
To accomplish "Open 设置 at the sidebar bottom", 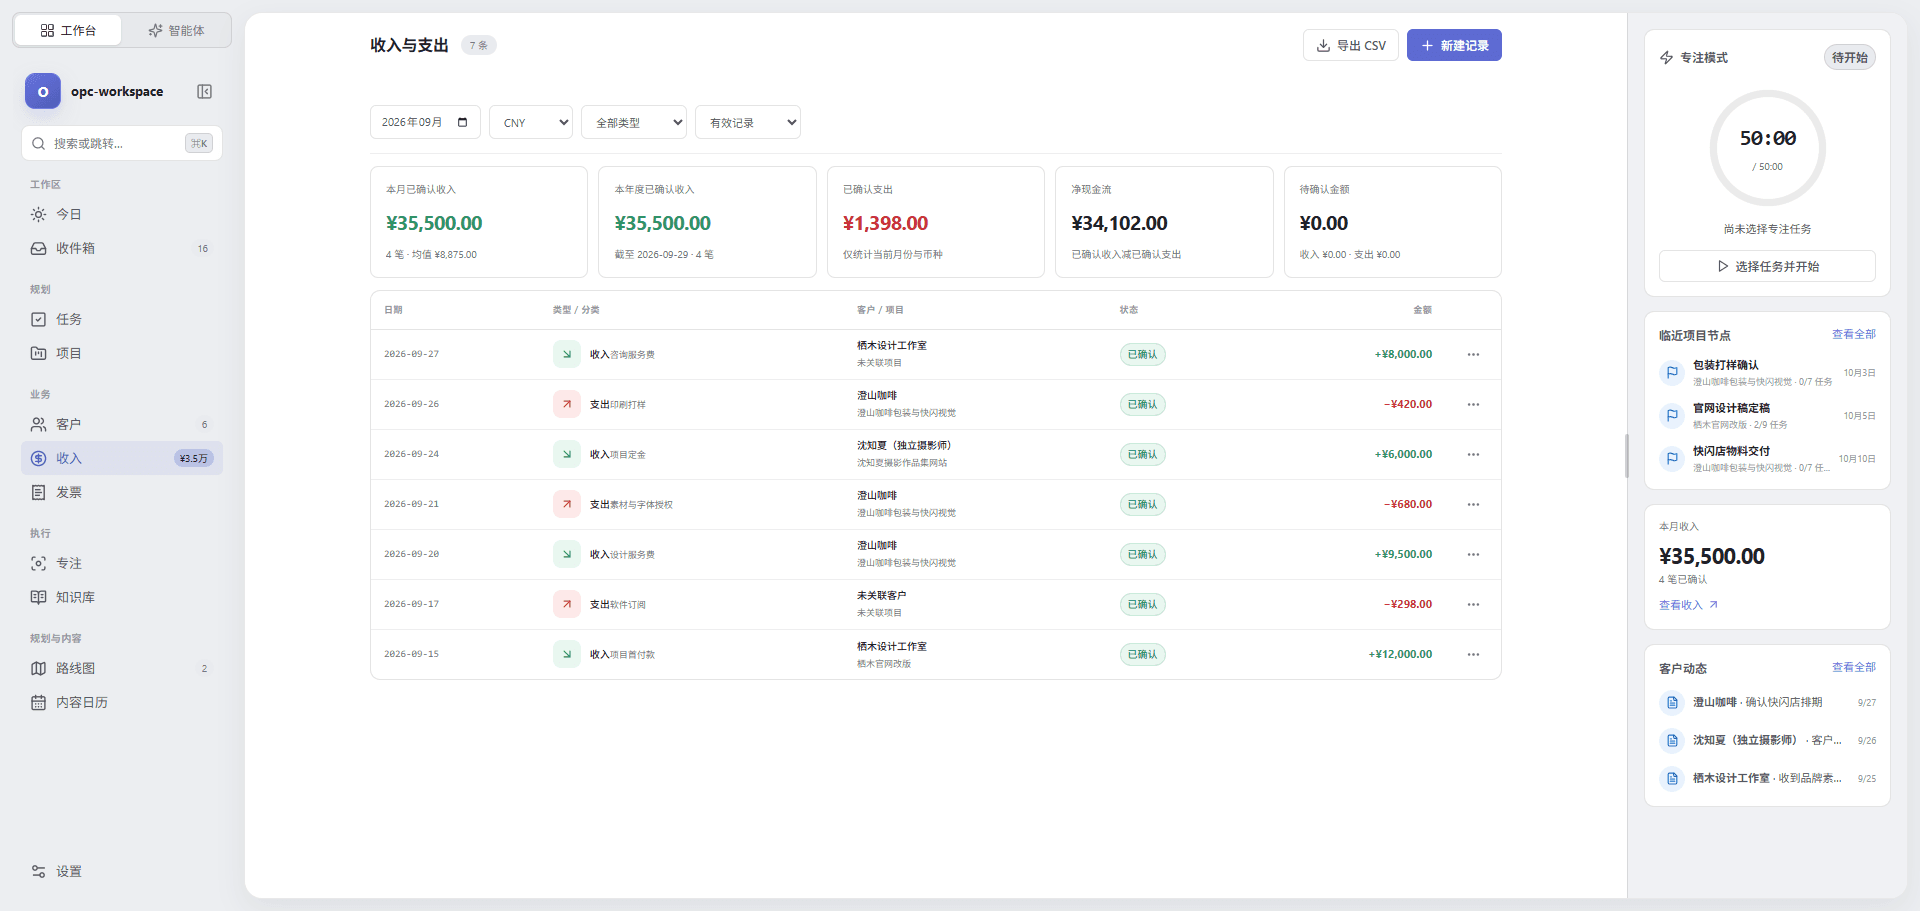I will click(x=122, y=872).
